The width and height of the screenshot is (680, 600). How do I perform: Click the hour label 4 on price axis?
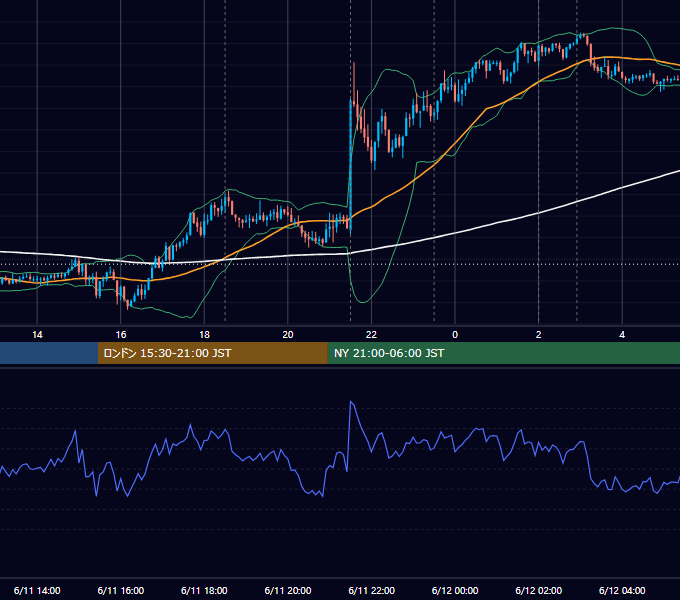(622, 335)
